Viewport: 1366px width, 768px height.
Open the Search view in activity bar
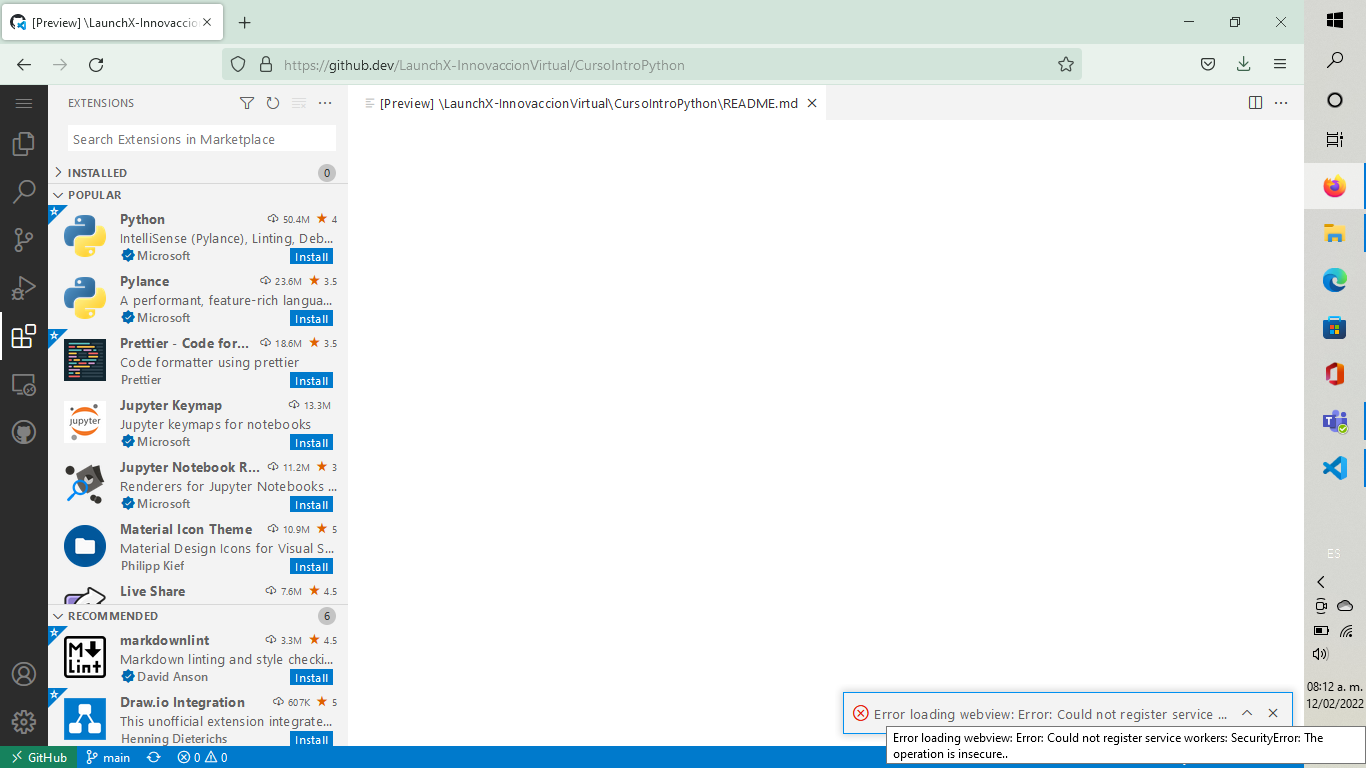click(24, 192)
